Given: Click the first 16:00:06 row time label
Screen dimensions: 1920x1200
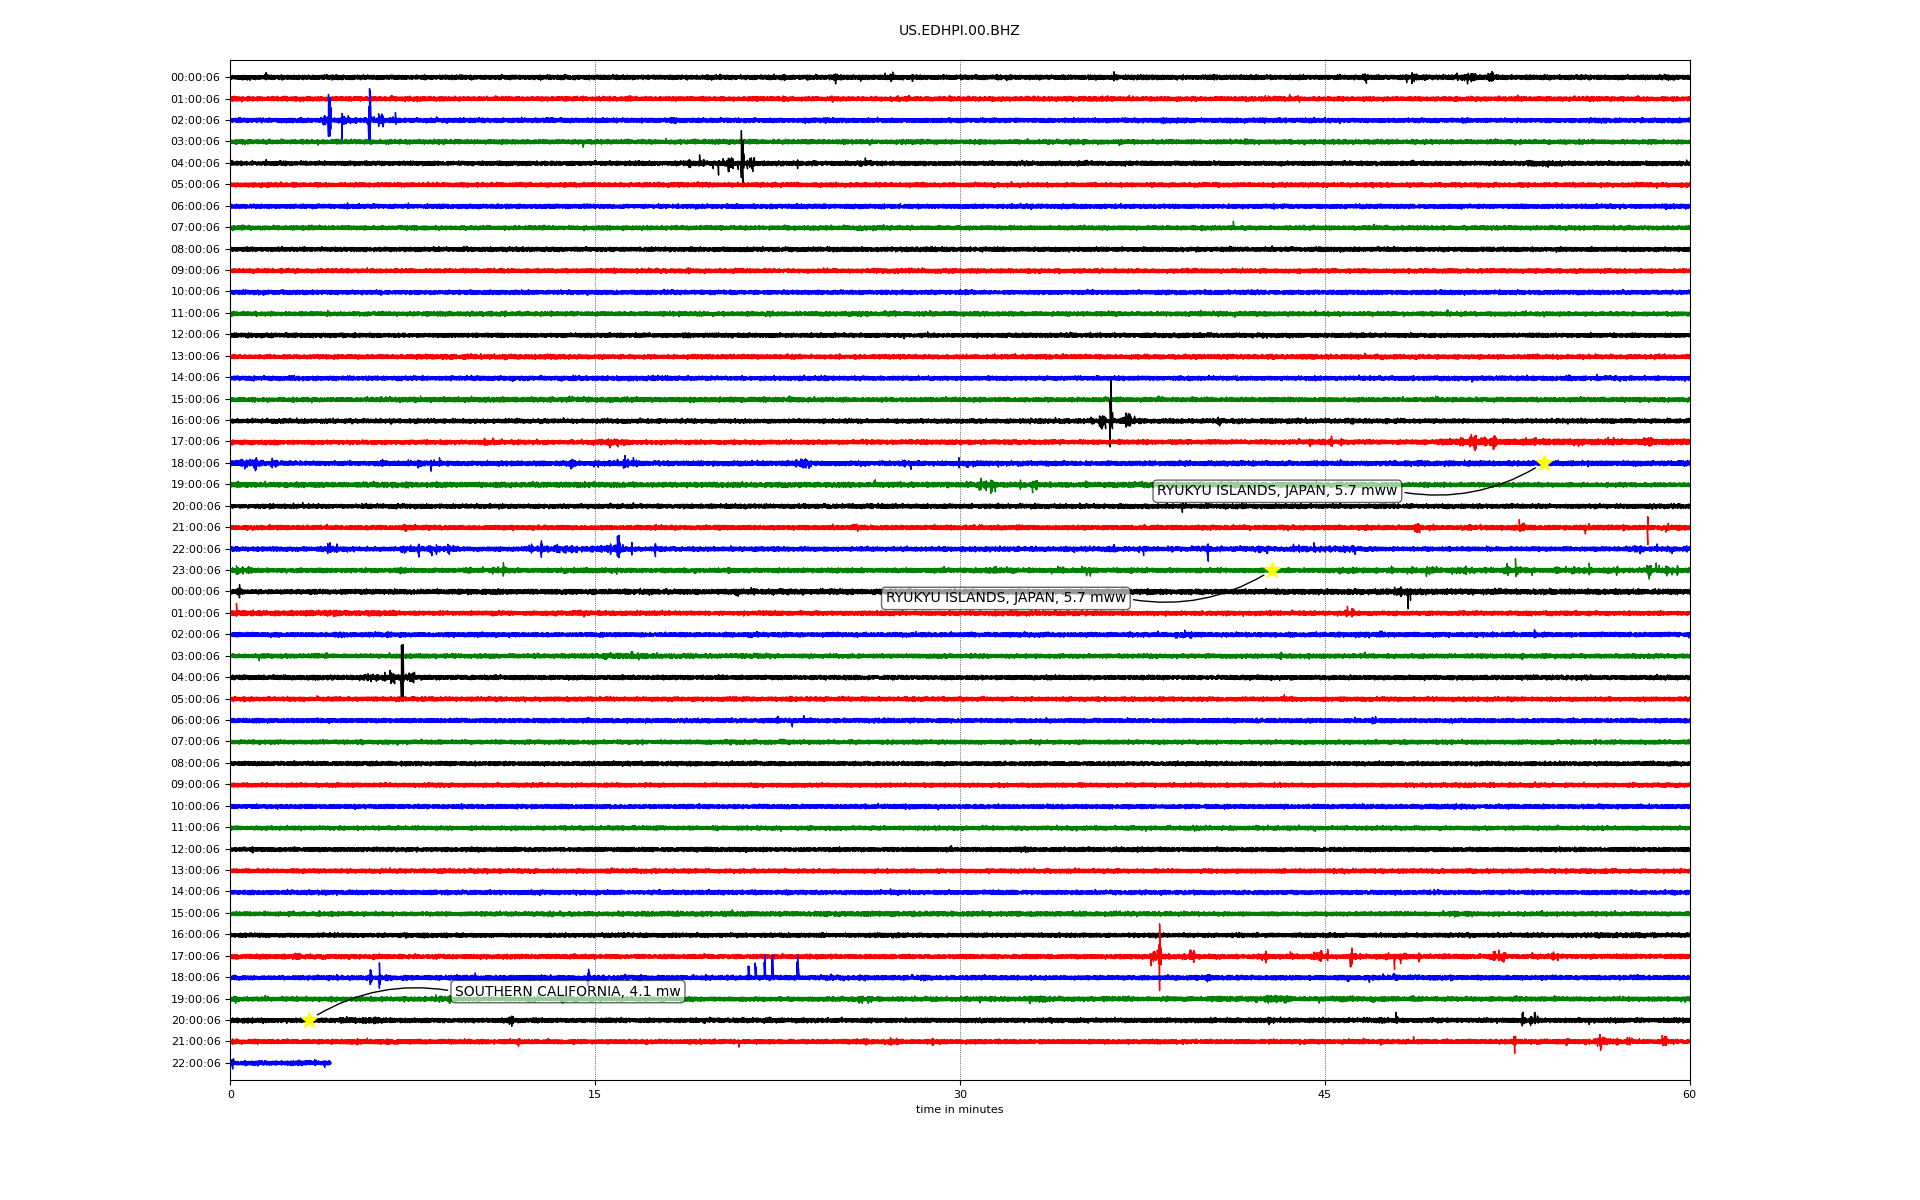Looking at the screenshot, I should 195,421.
